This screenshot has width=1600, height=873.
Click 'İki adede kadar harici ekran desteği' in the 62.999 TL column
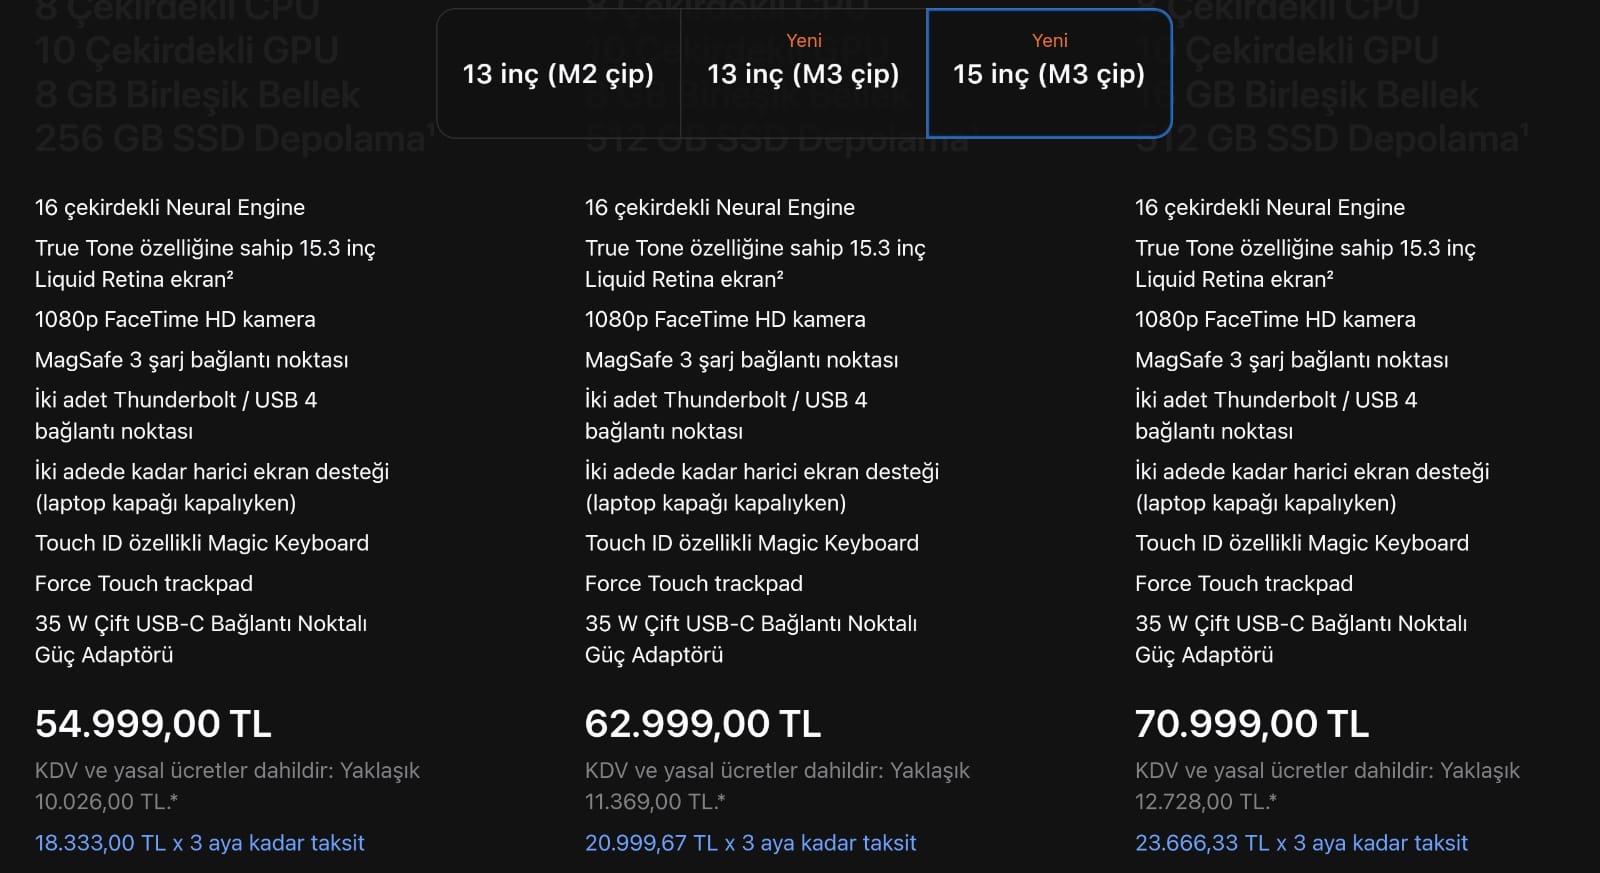[x=762, y=472]
